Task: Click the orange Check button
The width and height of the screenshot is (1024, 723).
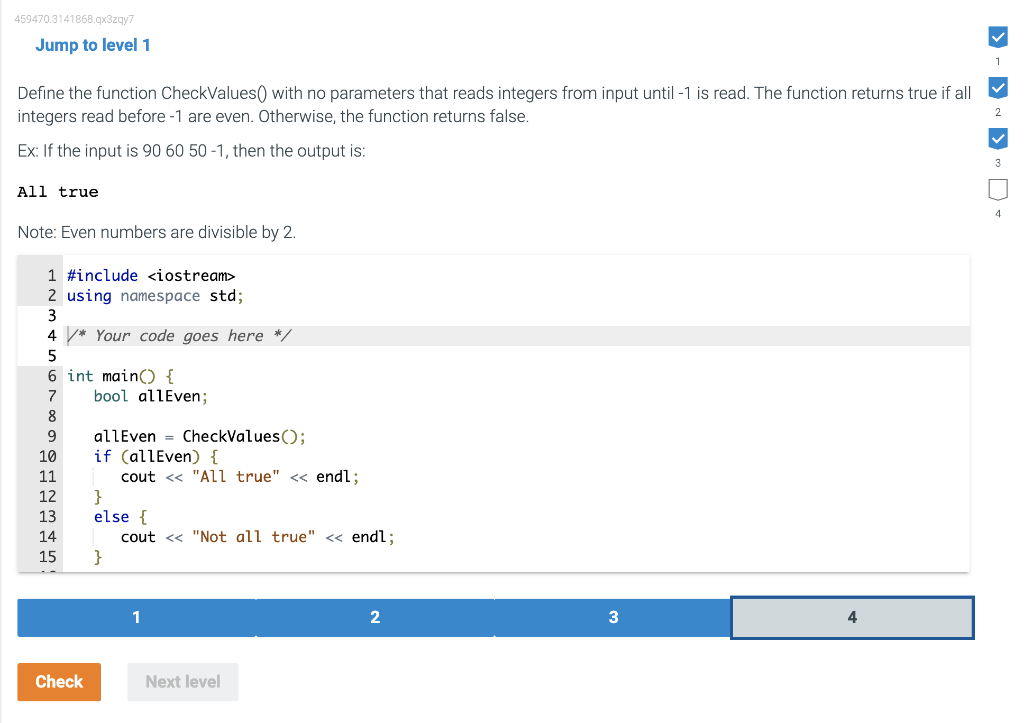Action: (59, 681)
